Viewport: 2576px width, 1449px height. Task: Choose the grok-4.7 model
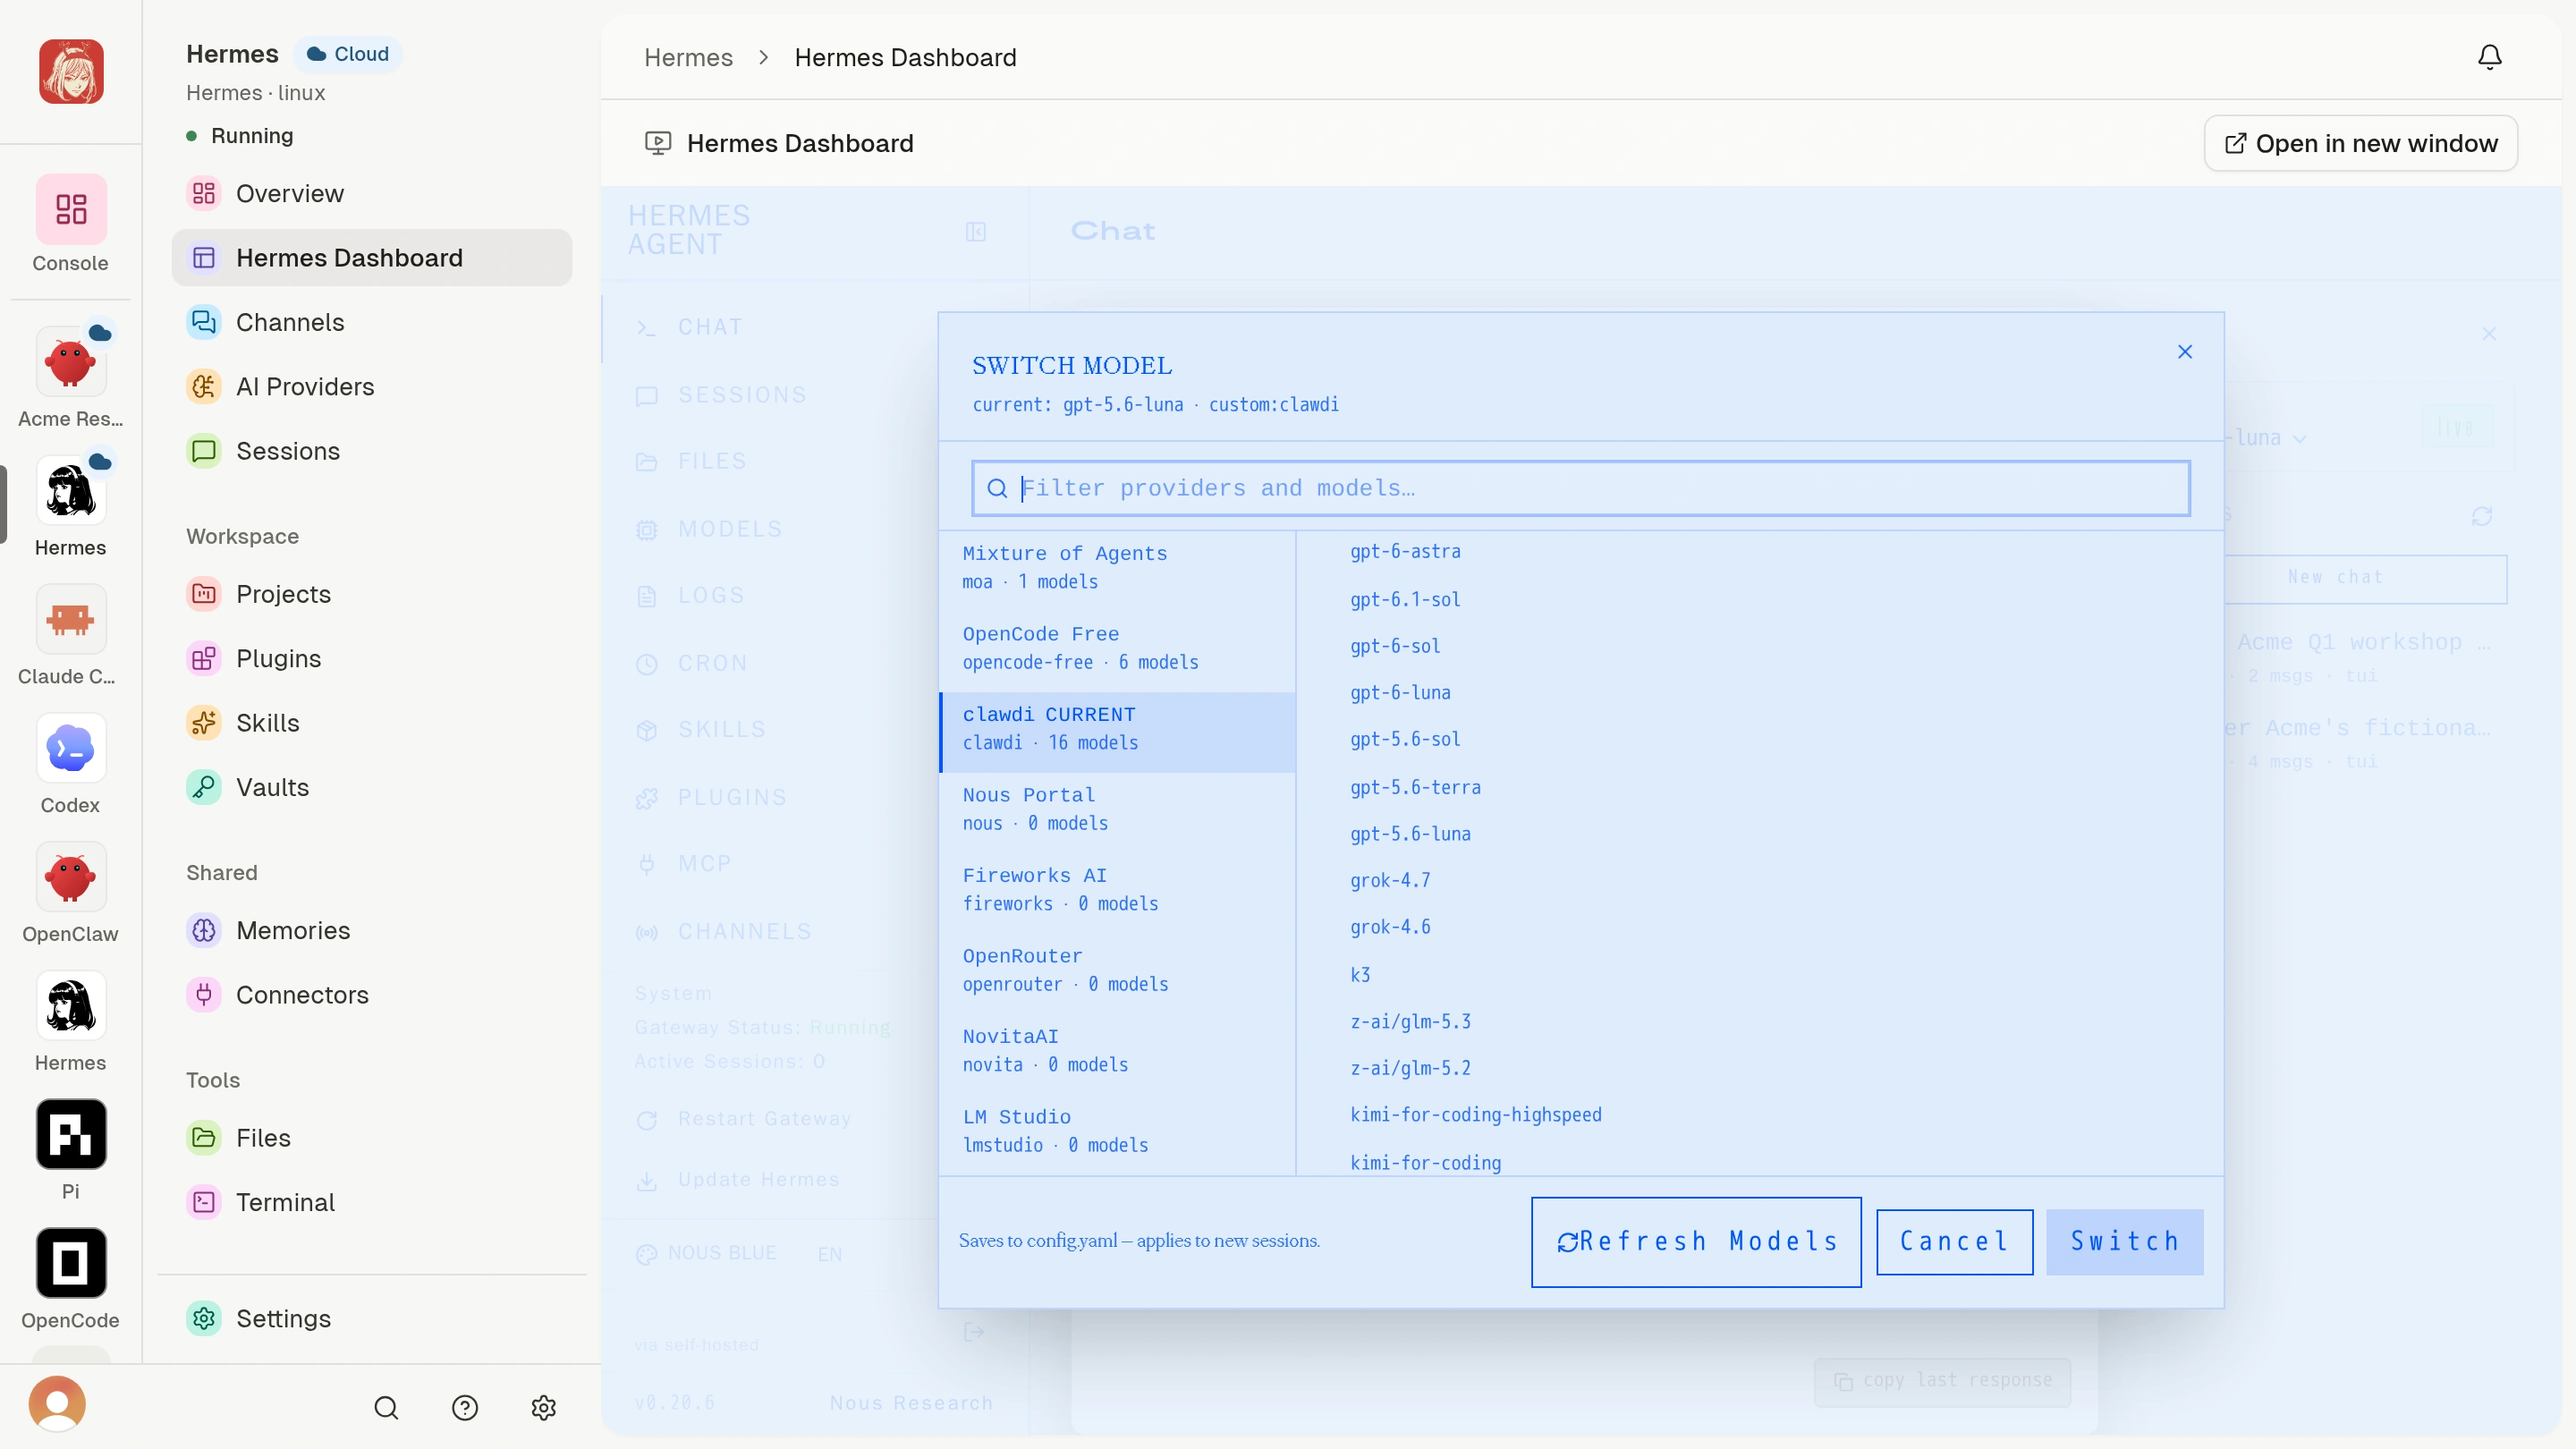(1390, 881)
